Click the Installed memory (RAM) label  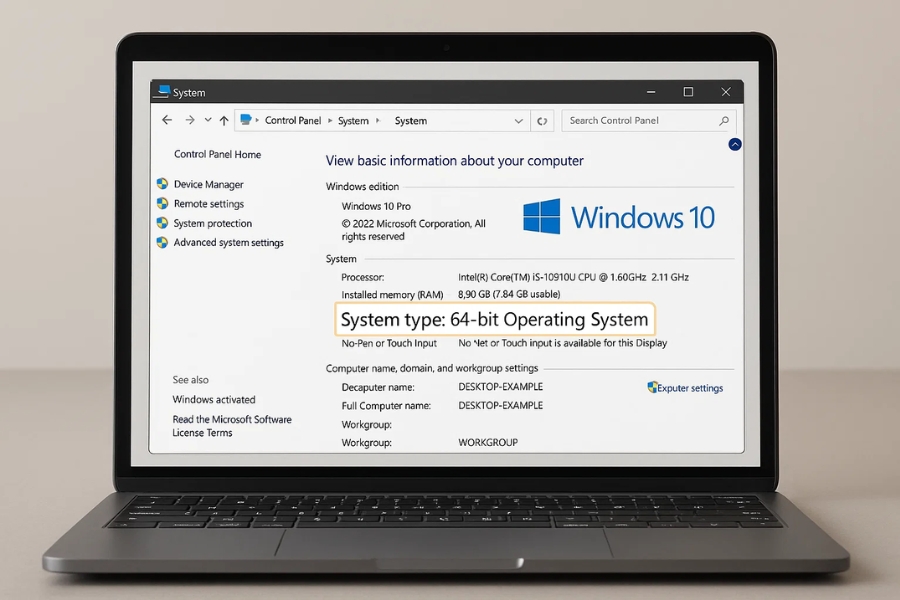tap(392, 295)
